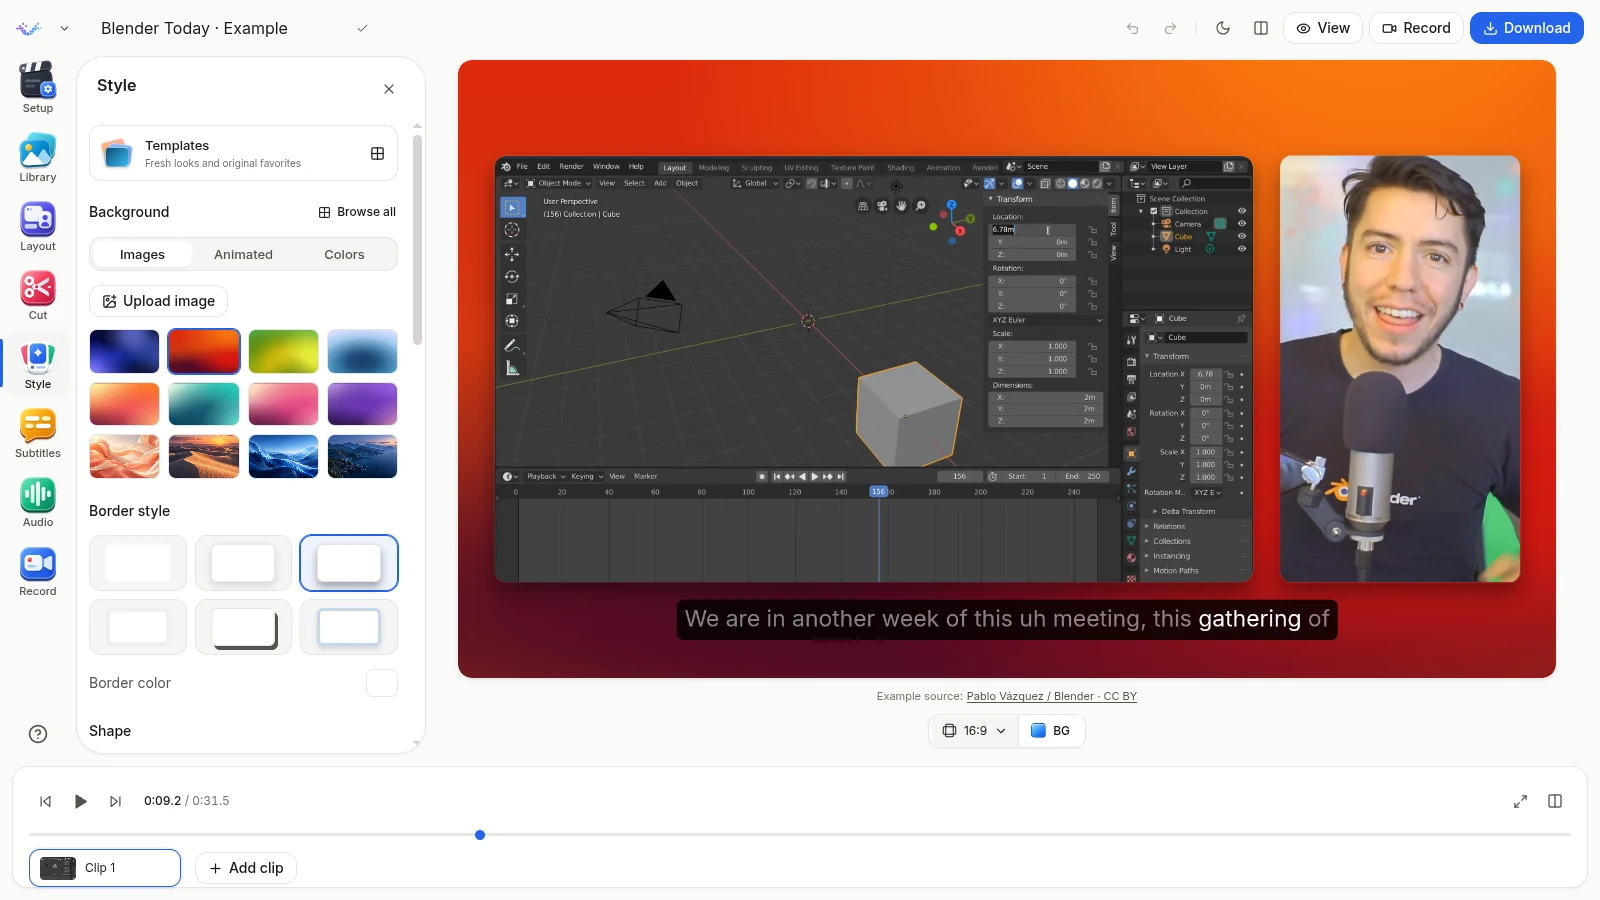Switch to the Images background tab
1600x900 pixels.
click(x=142, y=254)
